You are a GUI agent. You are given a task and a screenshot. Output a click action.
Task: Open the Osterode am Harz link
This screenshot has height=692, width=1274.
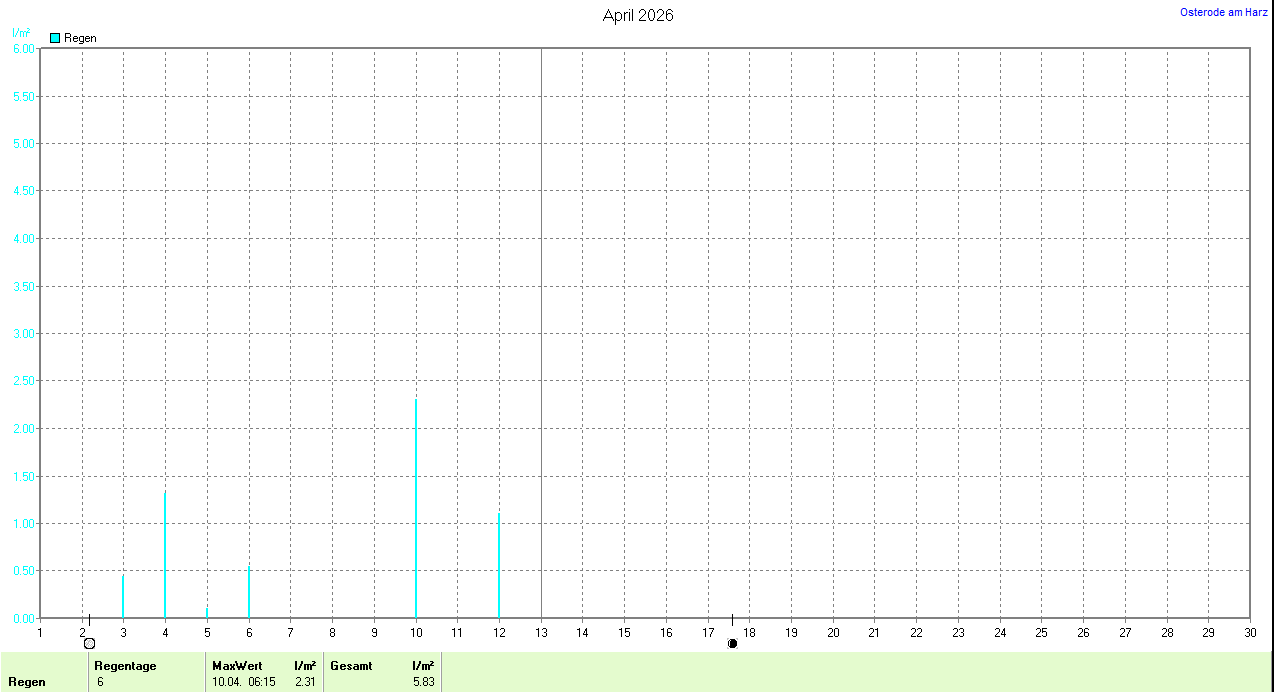(1223, 12)
